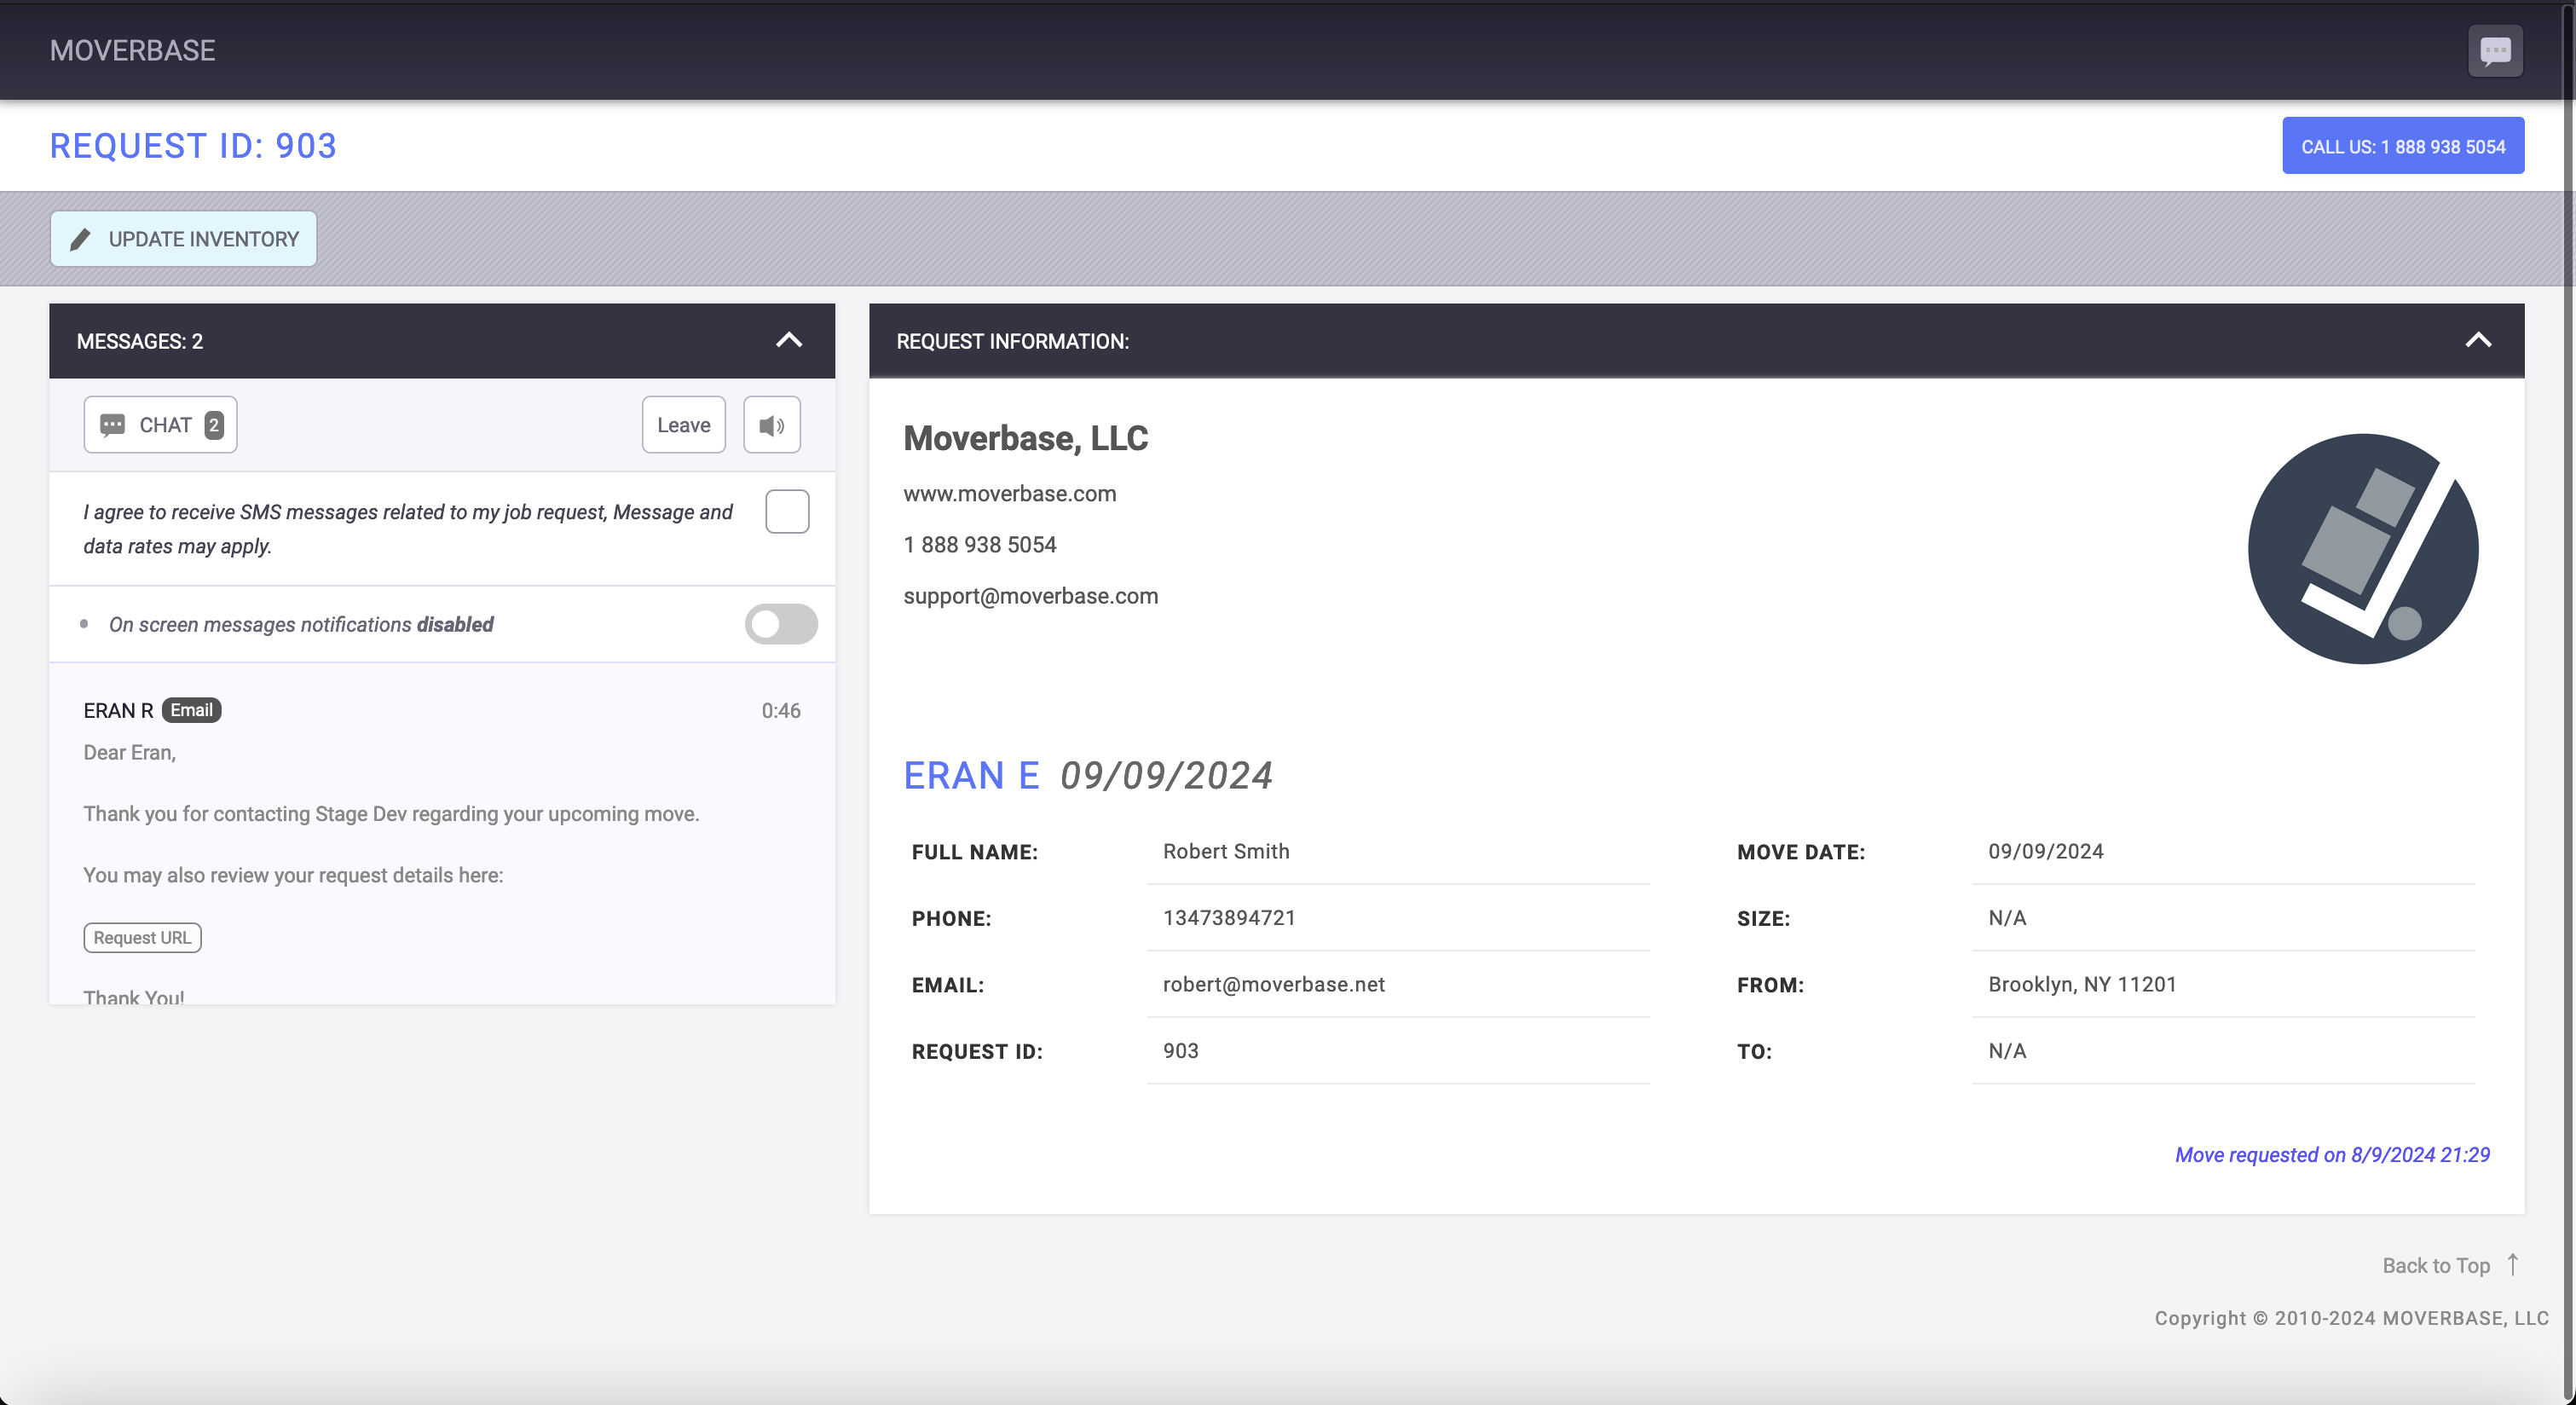
Task: Click the Back to Top arrow
Action: [2512, 1265]
